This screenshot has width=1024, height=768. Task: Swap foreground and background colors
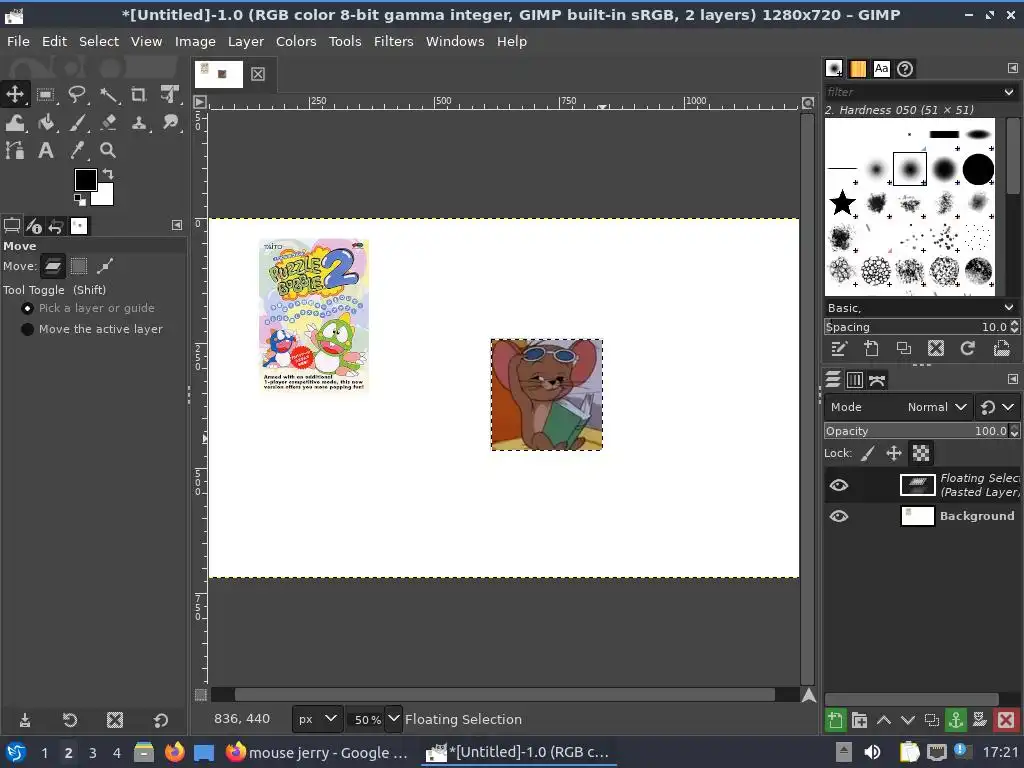[x=108, y=174]
